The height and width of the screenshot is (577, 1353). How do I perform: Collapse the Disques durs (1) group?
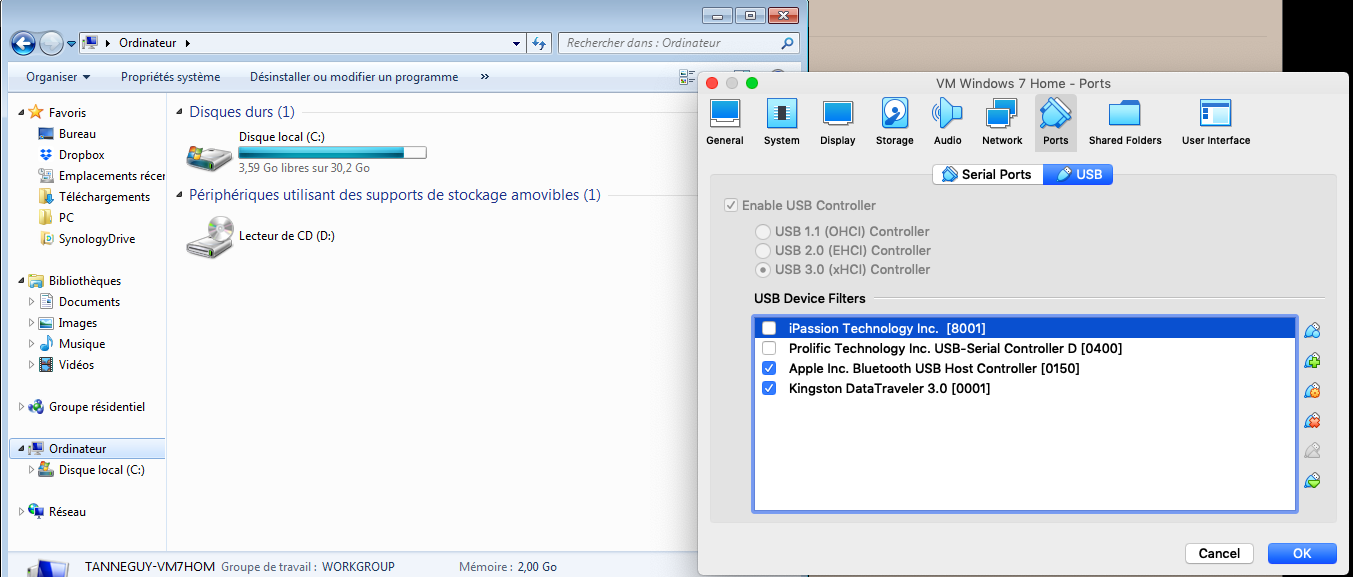pyautogui.click(x=180, y=112)
